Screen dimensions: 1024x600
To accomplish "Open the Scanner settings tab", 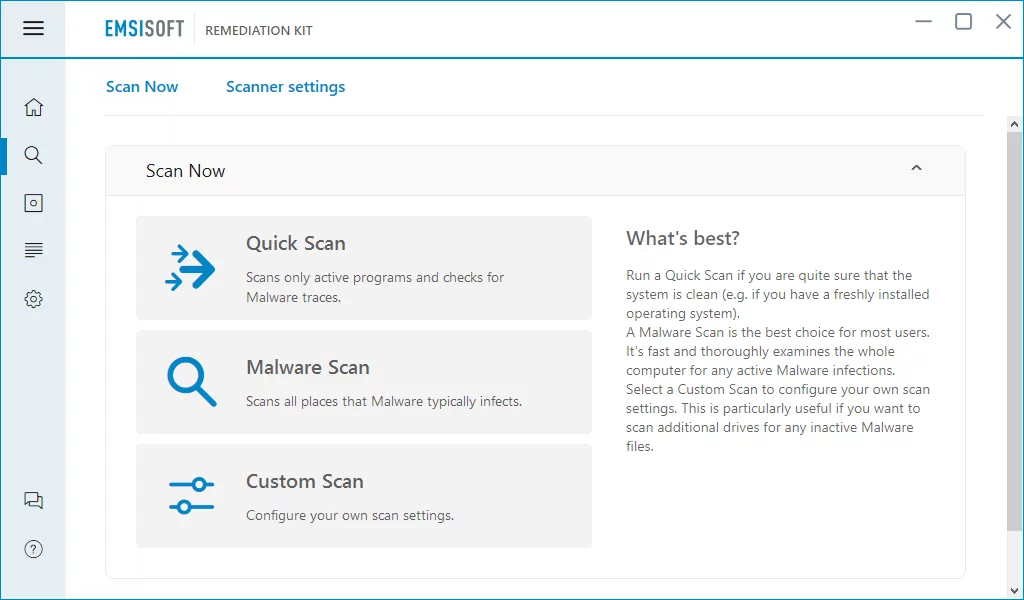I will (x=285, y=87).
